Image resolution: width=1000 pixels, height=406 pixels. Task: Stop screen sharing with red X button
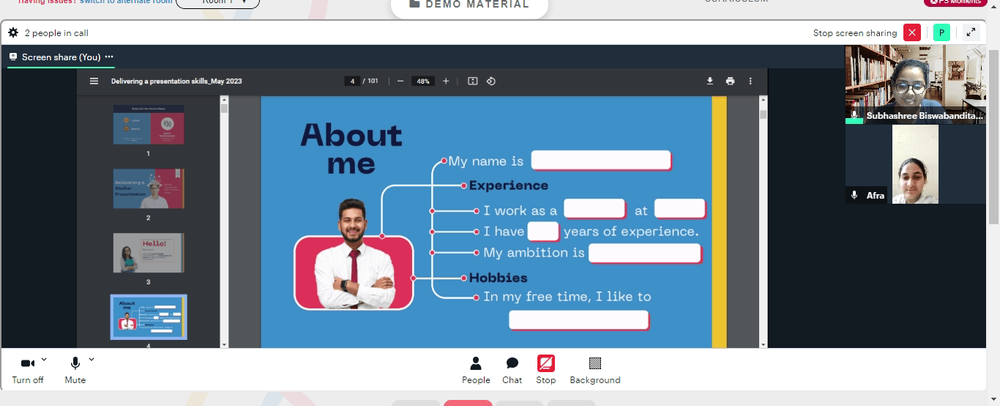[x=912, y=33]
